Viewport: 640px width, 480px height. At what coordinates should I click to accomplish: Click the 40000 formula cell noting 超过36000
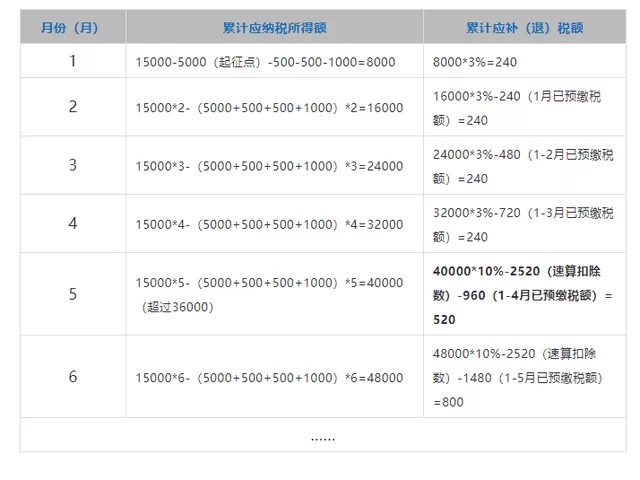coord(269,294)
